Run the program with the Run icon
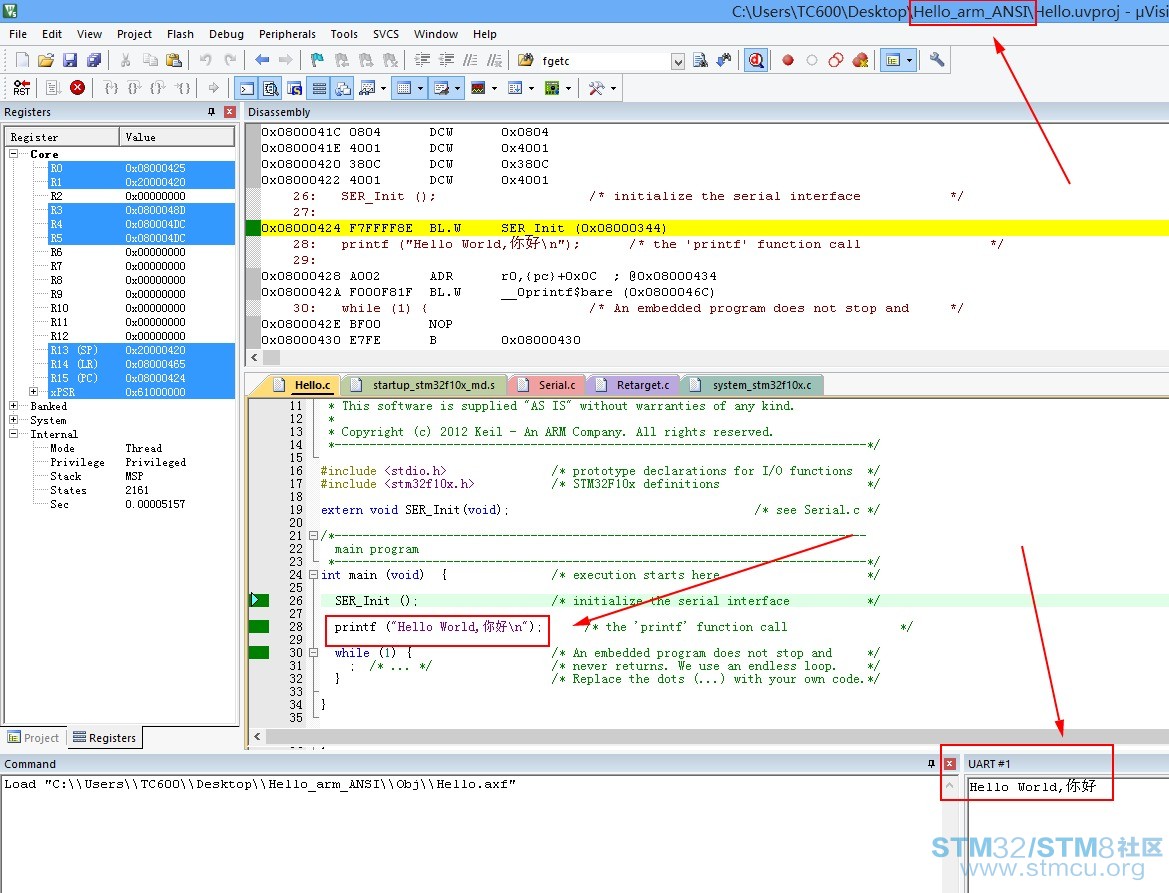The height and width of the screenshot is (893, 1169). click(x=54, y=88)
